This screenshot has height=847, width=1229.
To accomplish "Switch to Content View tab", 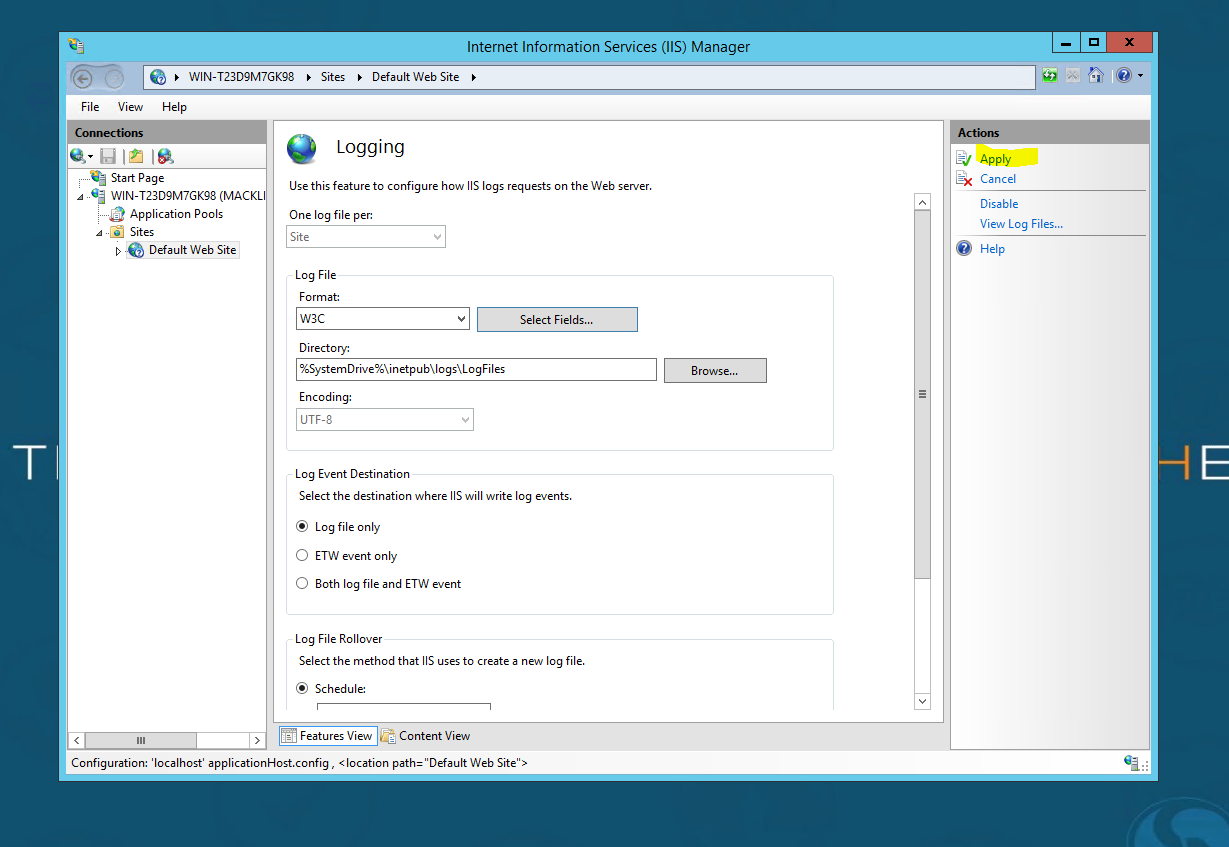I will tap(425, 736).
